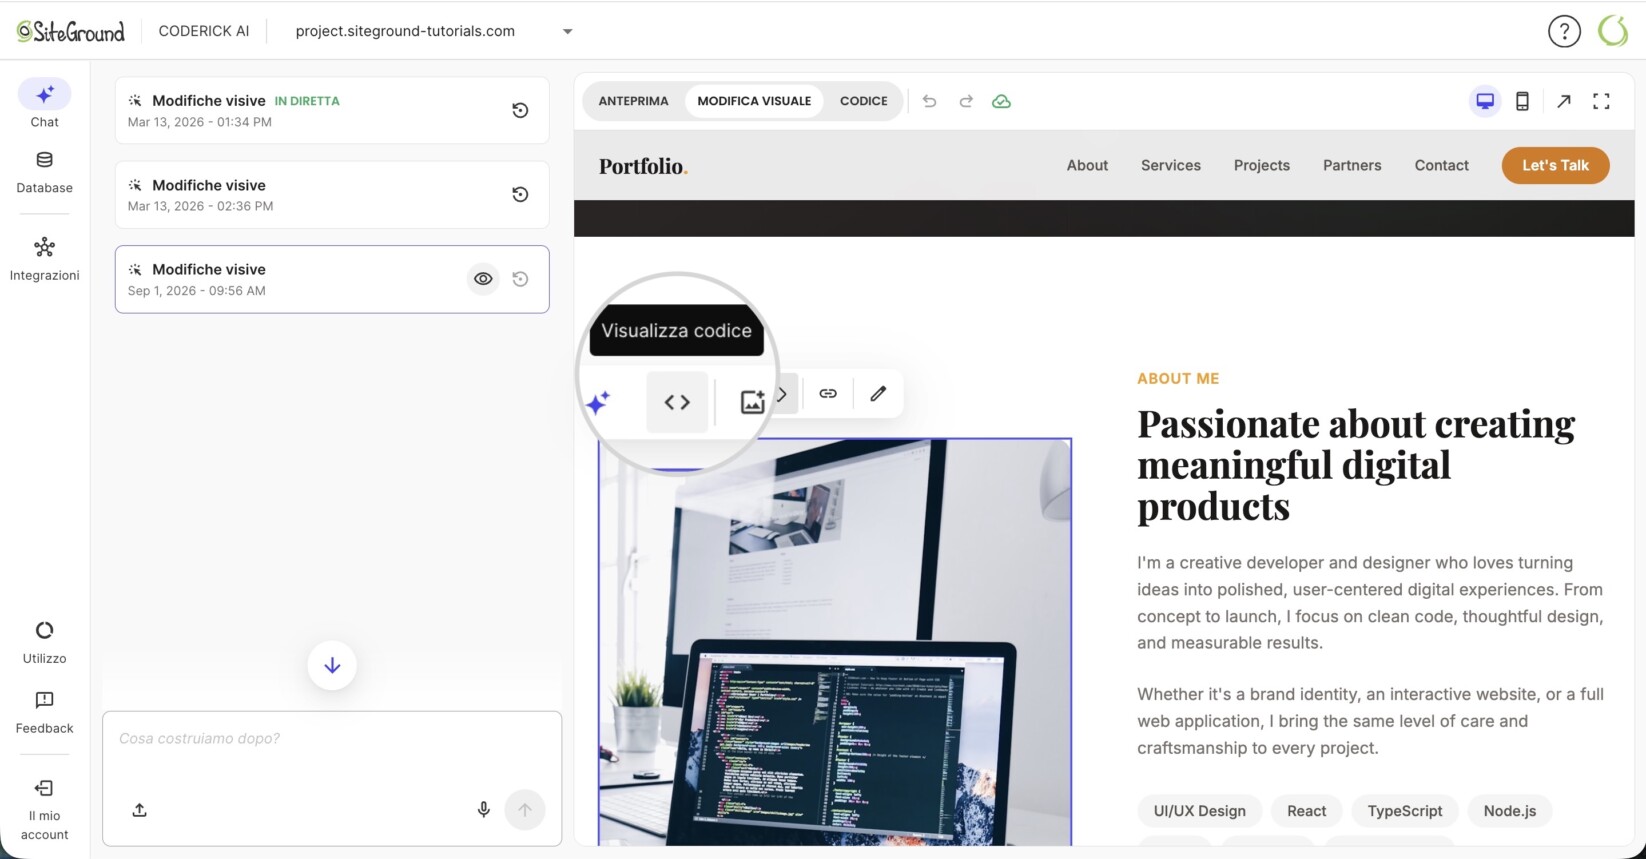Click the Node.js tag
Viewport: 1646px width, 859px height.
(x=1509, y=811)
